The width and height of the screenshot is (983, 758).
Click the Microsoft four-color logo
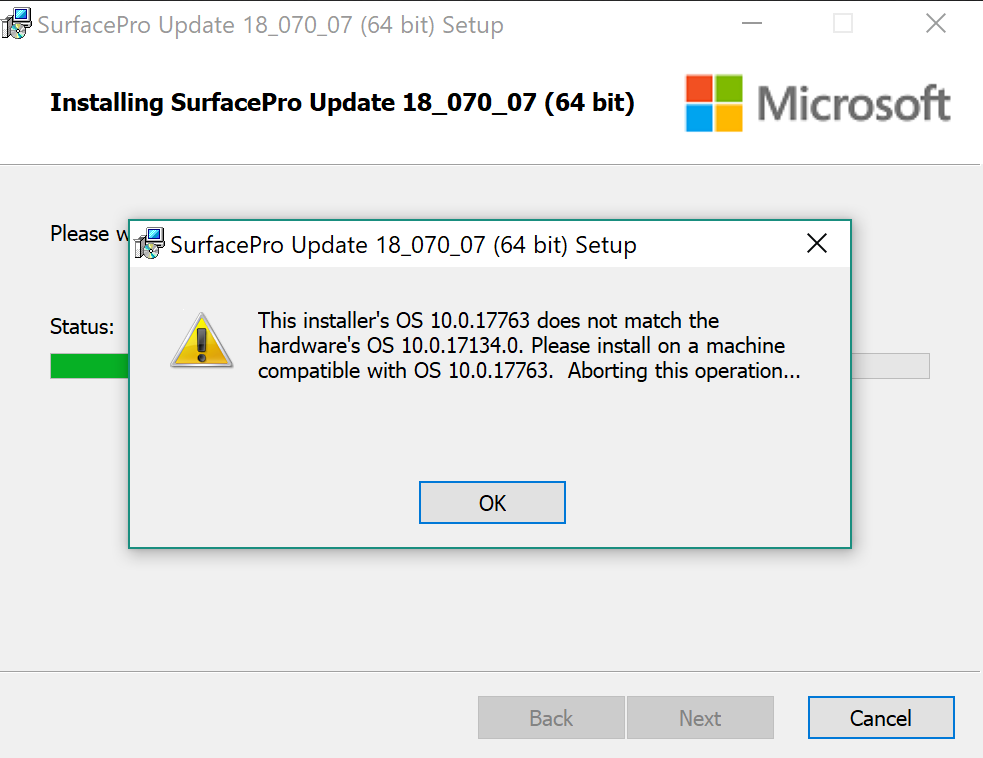coord(714,103)
